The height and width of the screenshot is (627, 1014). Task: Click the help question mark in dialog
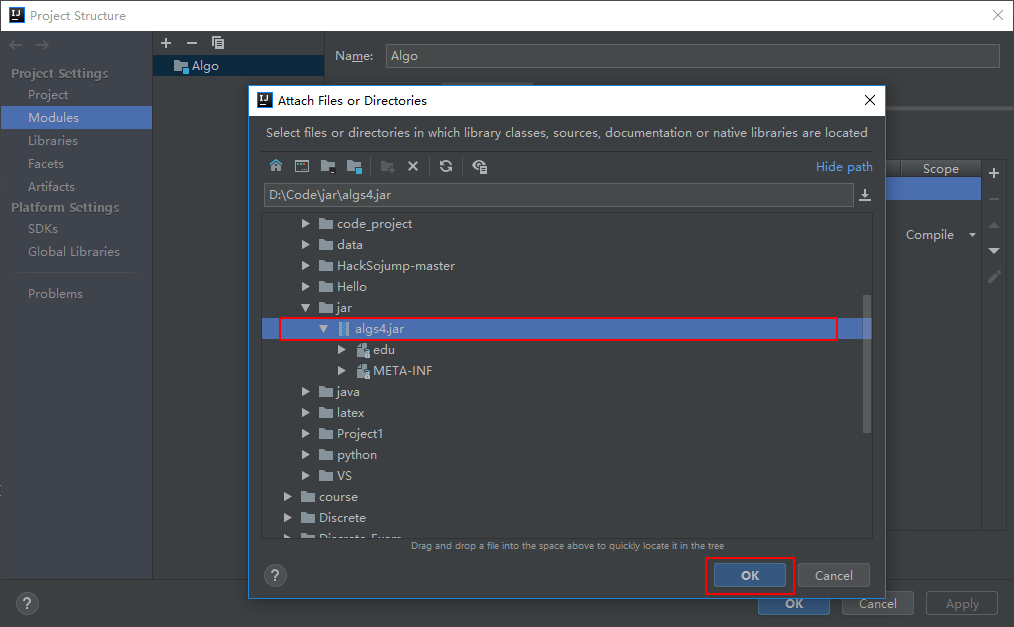point(276,575)
